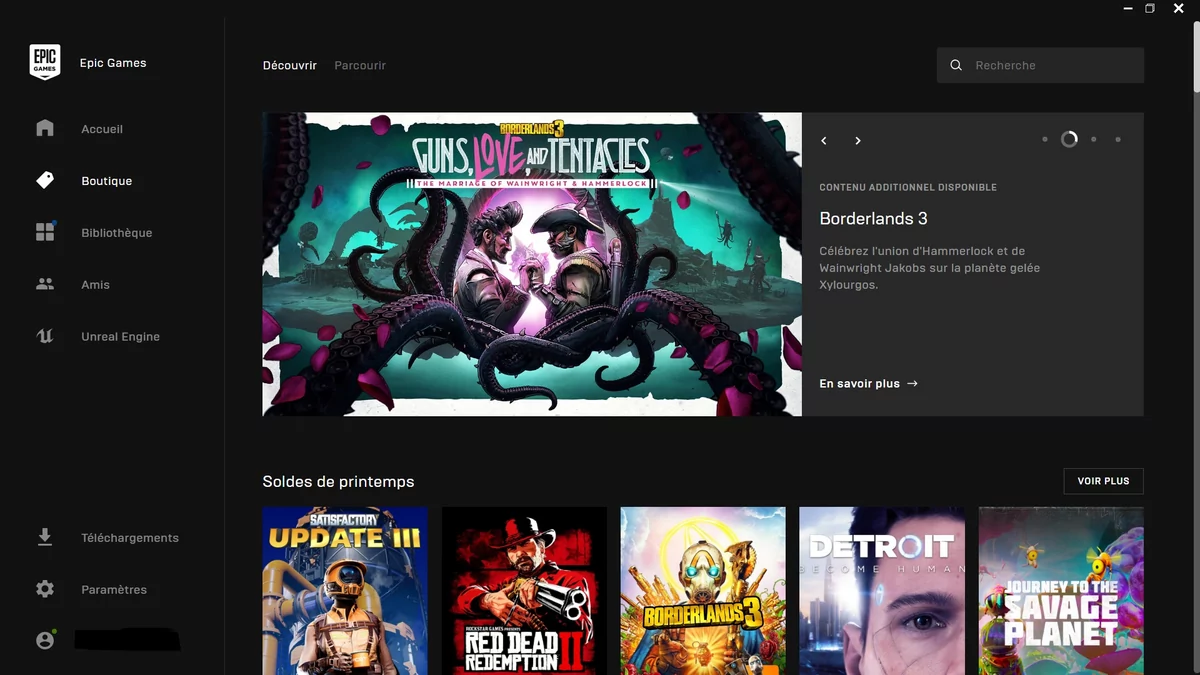Switch to the Découvrir tab
This screenshot has height=675, width=1200.
coord(290,65)
